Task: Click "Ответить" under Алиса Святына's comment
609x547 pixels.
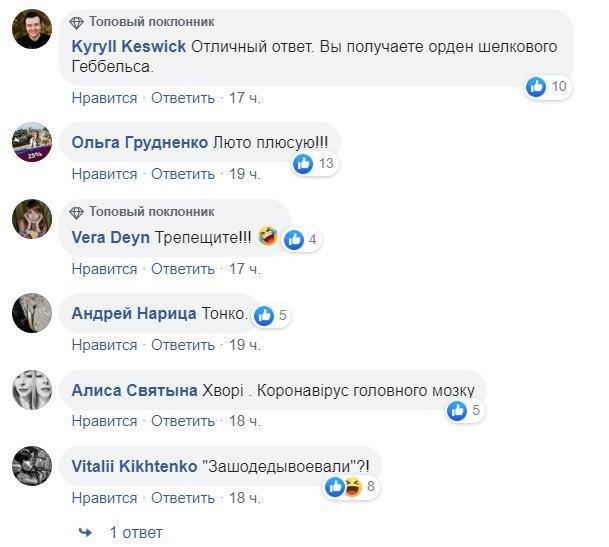Action: click(x=183, y=421)
